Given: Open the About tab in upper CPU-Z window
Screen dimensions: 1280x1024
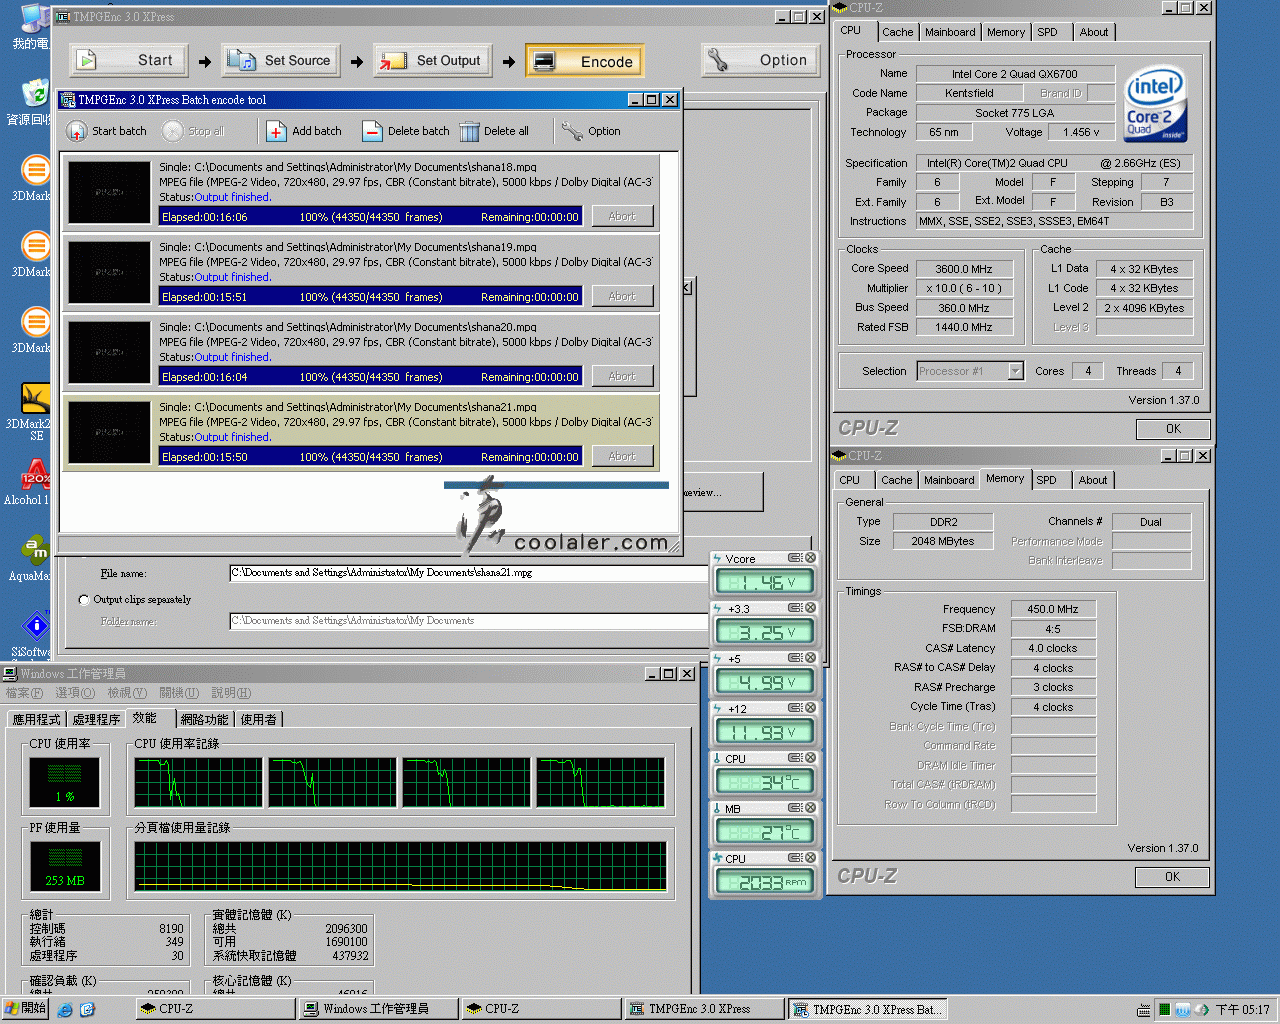Looking at the screenshot, I should tap(1094, 32).
